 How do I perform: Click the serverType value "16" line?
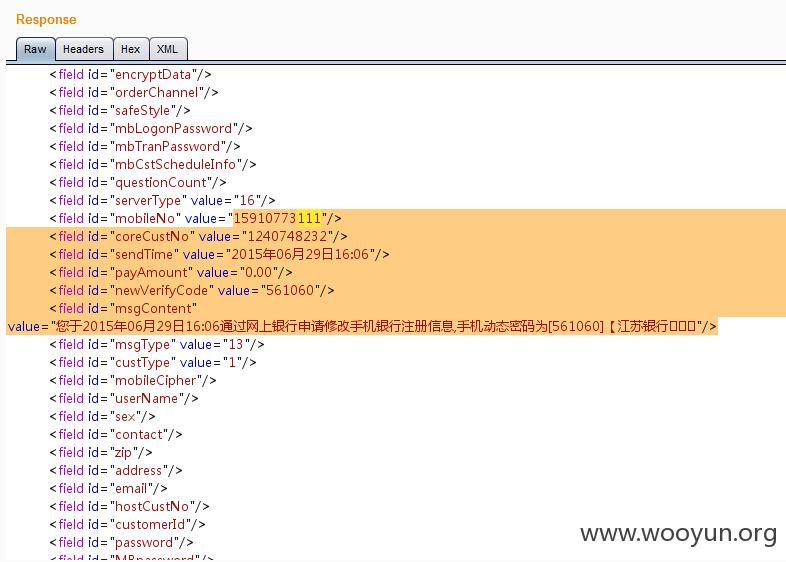(162, 201)
